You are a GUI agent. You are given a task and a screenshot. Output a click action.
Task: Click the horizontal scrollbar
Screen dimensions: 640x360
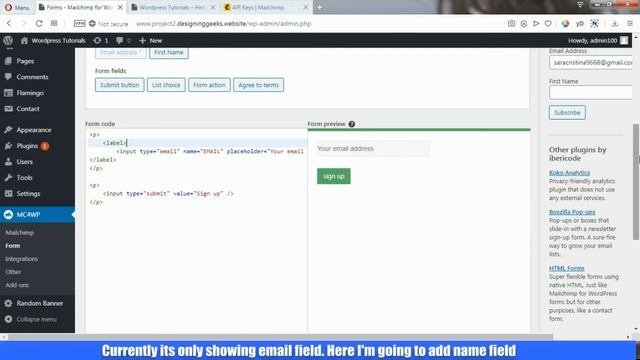280,337
